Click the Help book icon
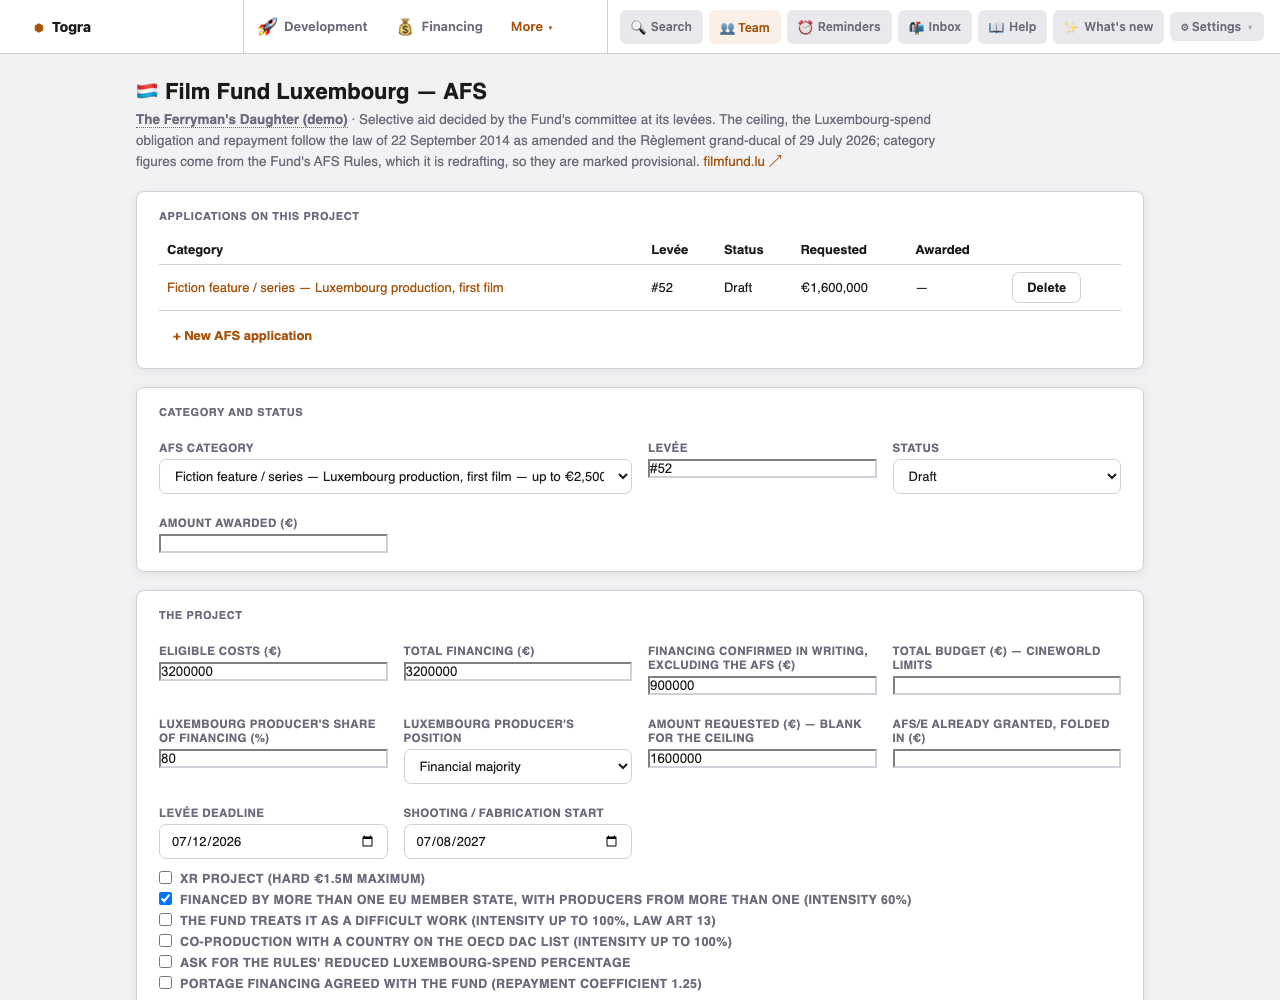This screenshot has width=1280, height=1000. coord(996,27)
